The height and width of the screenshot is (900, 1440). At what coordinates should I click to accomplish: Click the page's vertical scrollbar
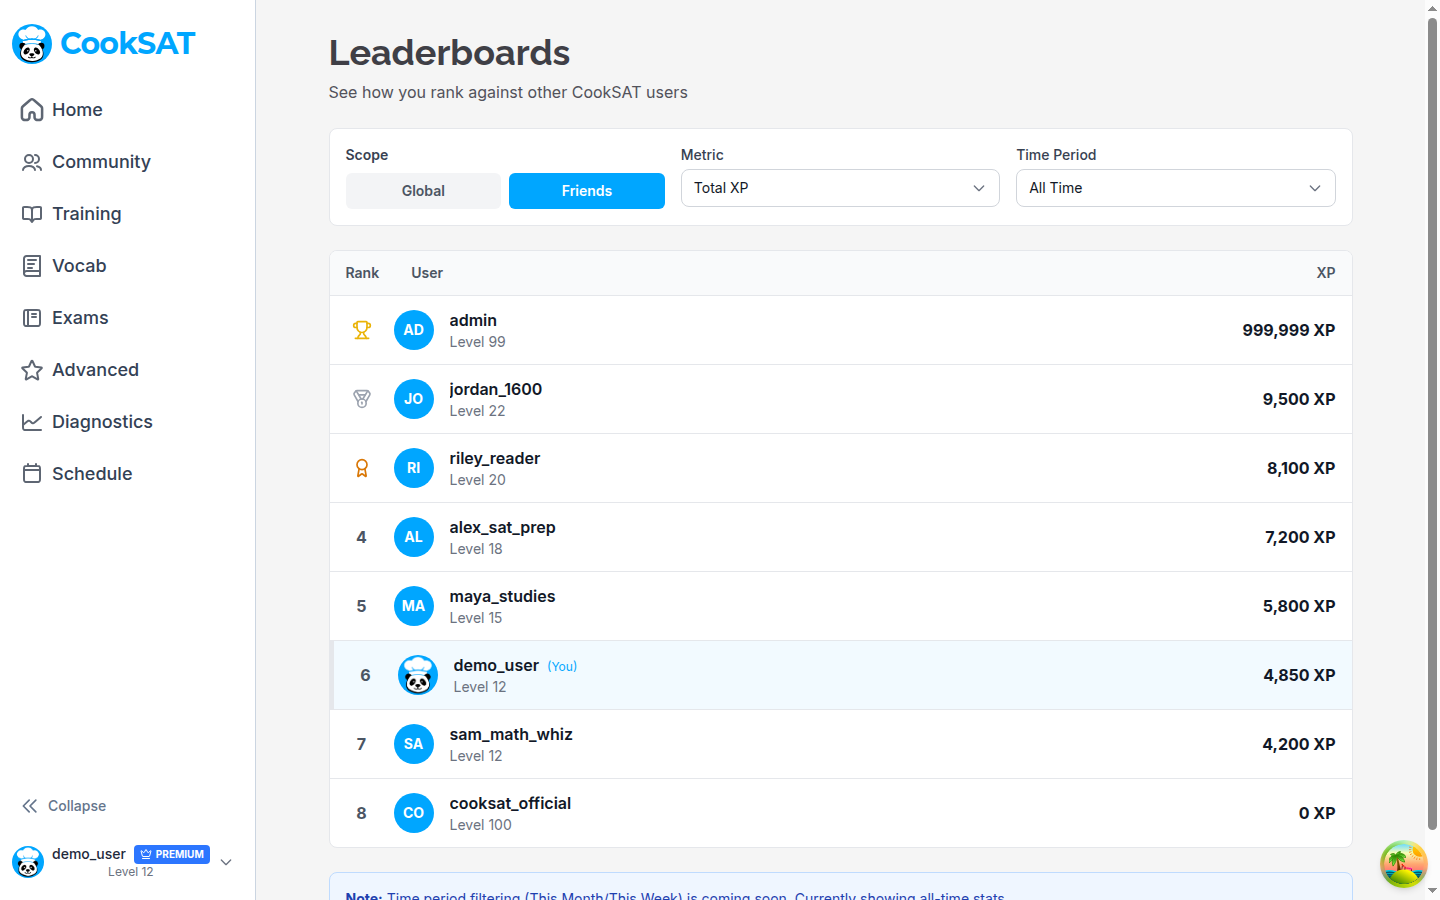[1432, 420]
